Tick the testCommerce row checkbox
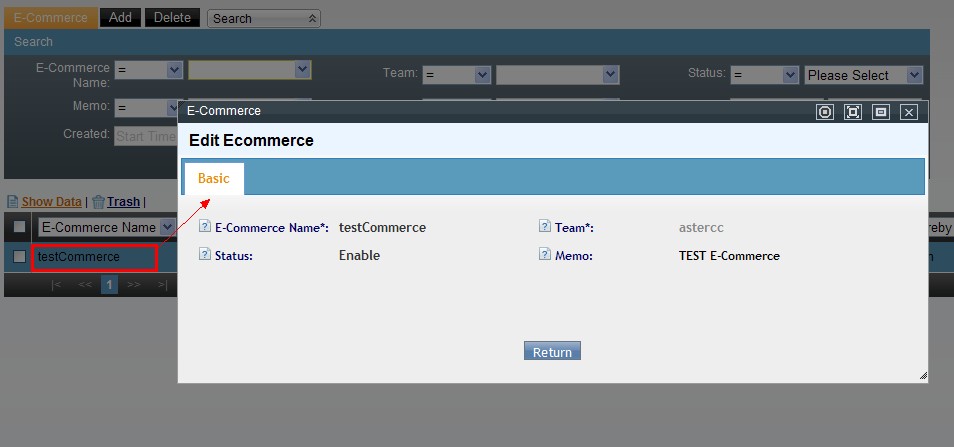 point(19,257)
